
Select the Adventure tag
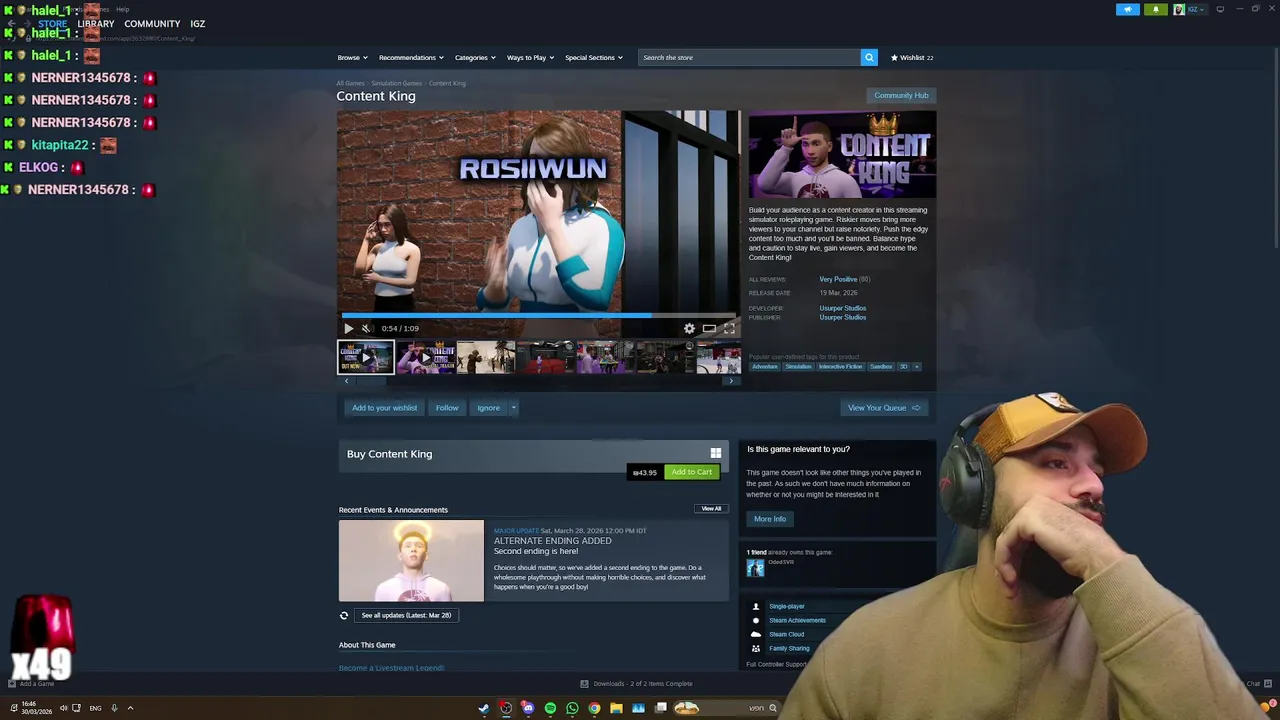[x=765, y=366]
